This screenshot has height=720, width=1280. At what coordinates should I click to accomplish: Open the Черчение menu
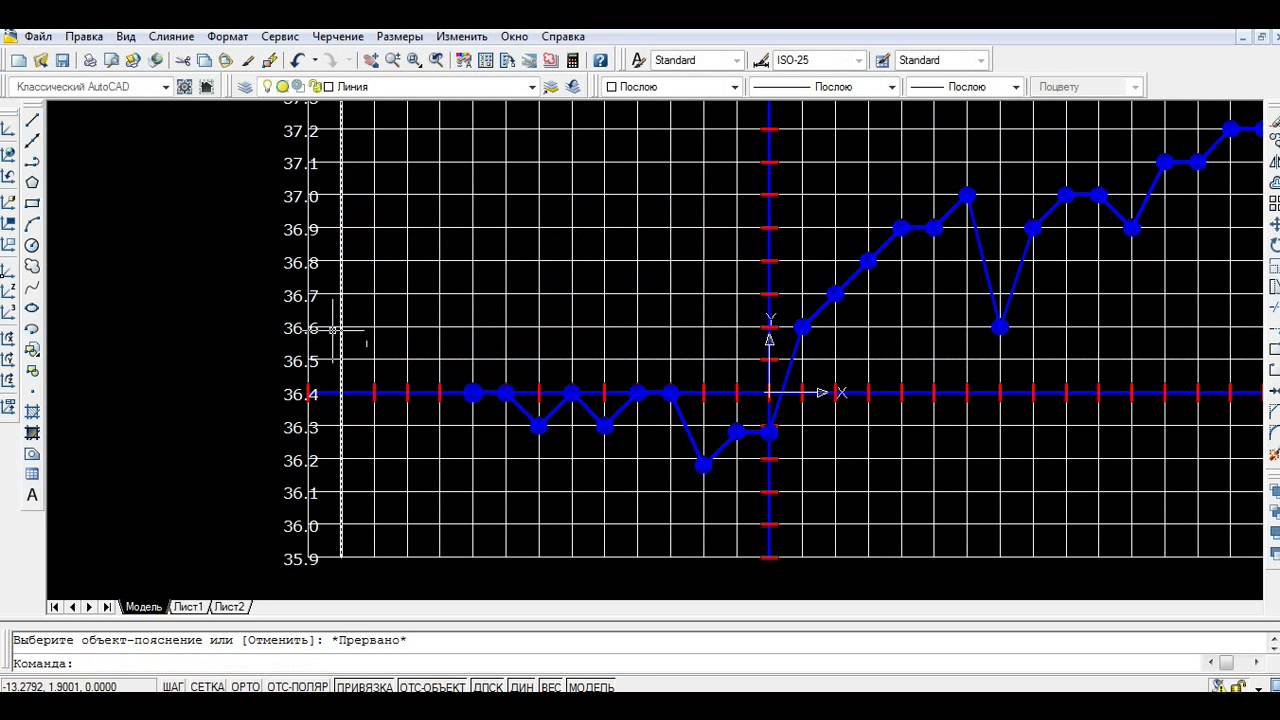coord(338,37)
